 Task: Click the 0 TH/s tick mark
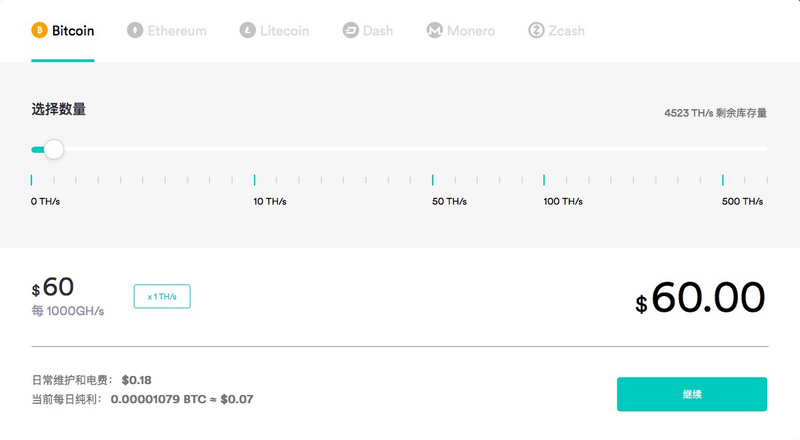(32, 180)
